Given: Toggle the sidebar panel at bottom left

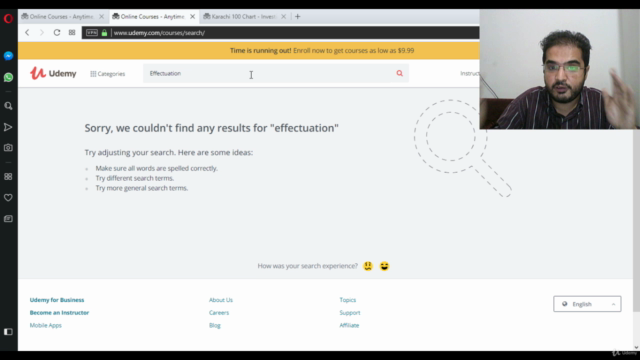Looking at the screenshot, I should pyautogui.click(x=8, y=332).
